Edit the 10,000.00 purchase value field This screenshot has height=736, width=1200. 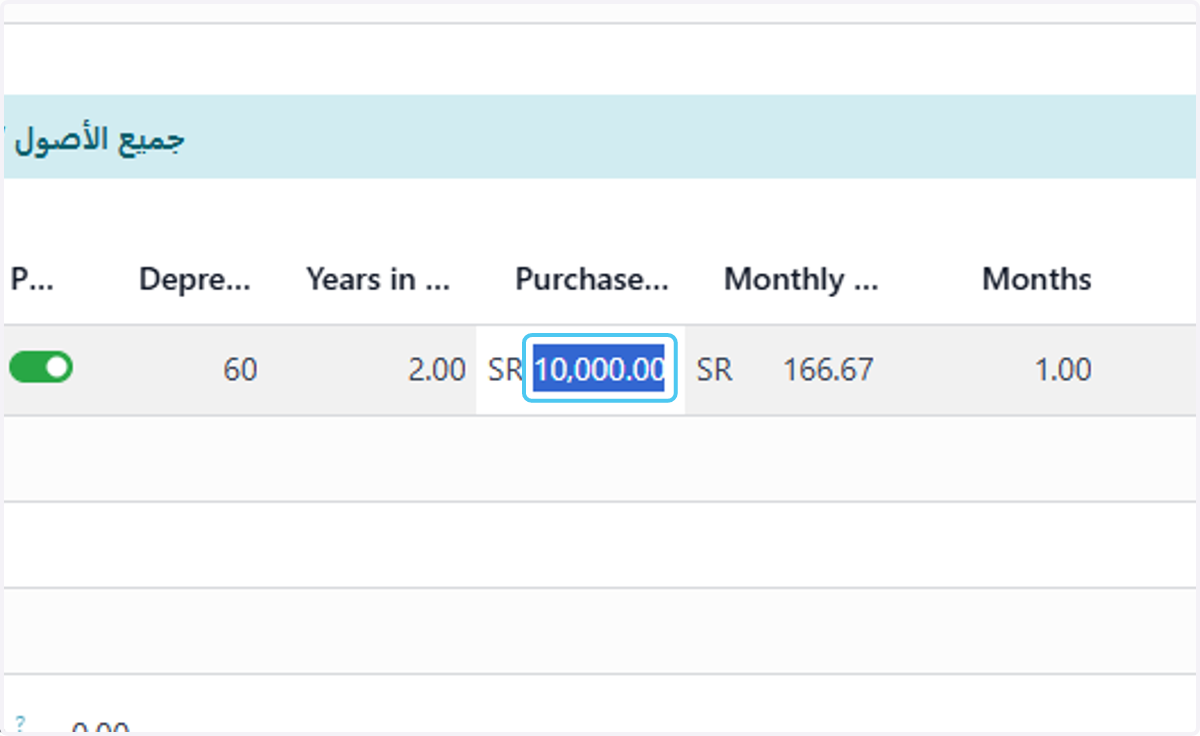pyautogui.click(x=600, y=370)
